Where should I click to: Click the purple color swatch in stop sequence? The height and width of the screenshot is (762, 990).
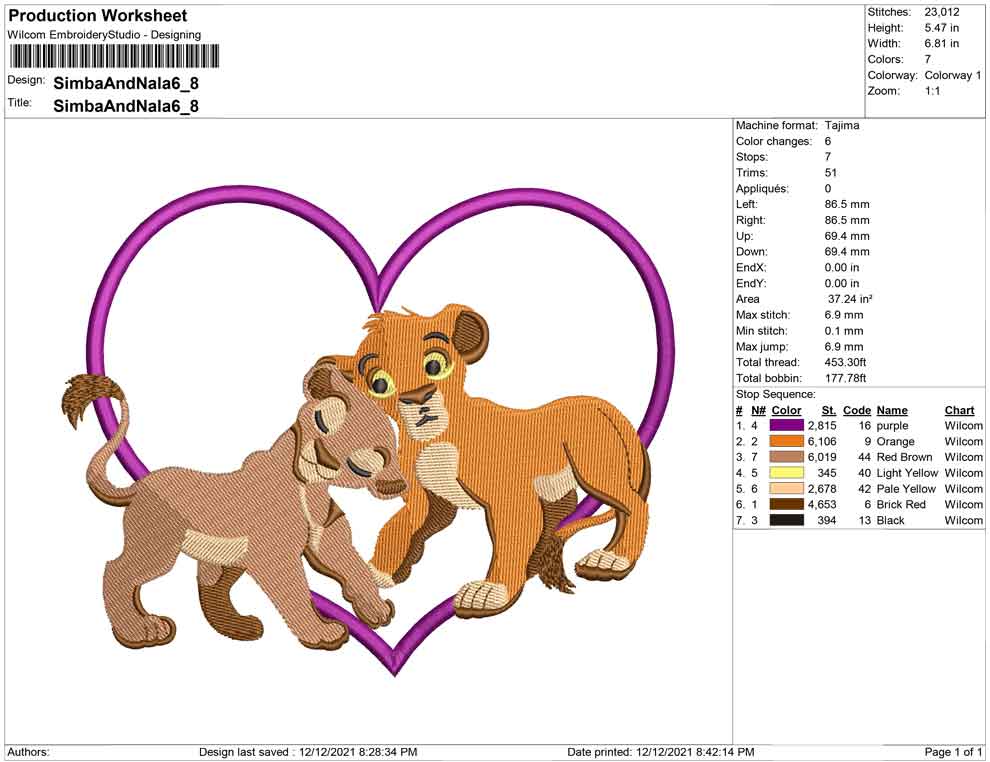[x=786, y=426]
